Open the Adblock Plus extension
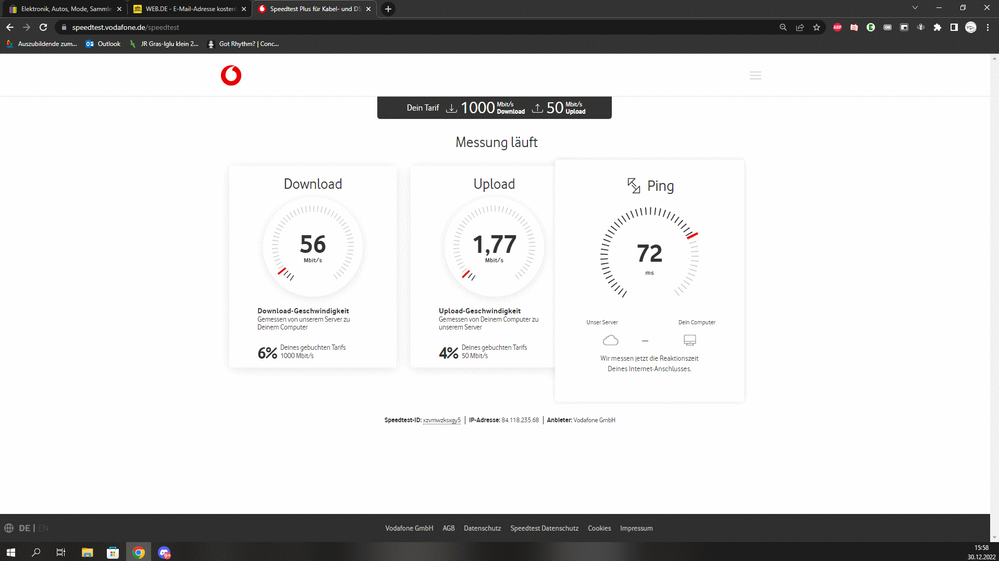 point(837,27)
